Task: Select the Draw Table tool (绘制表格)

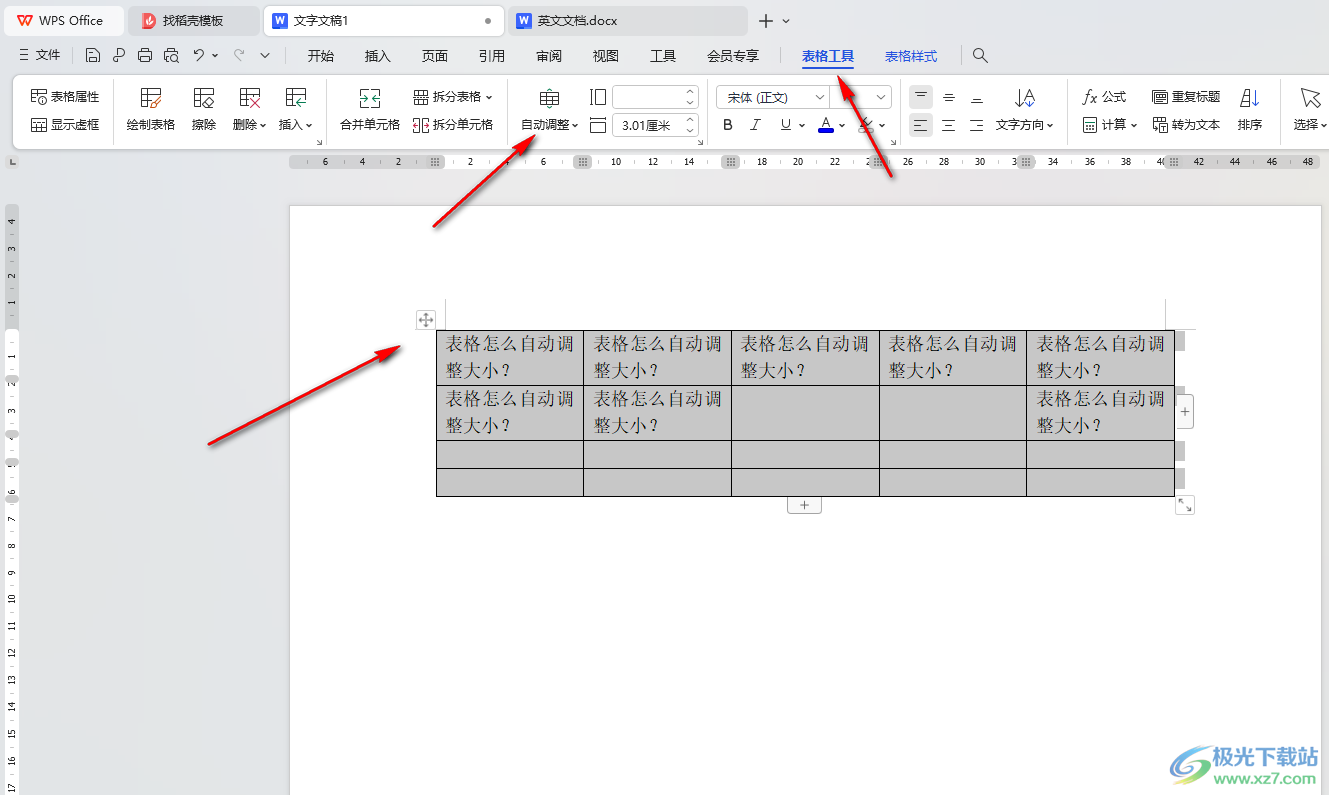Action: click(151, 110)
